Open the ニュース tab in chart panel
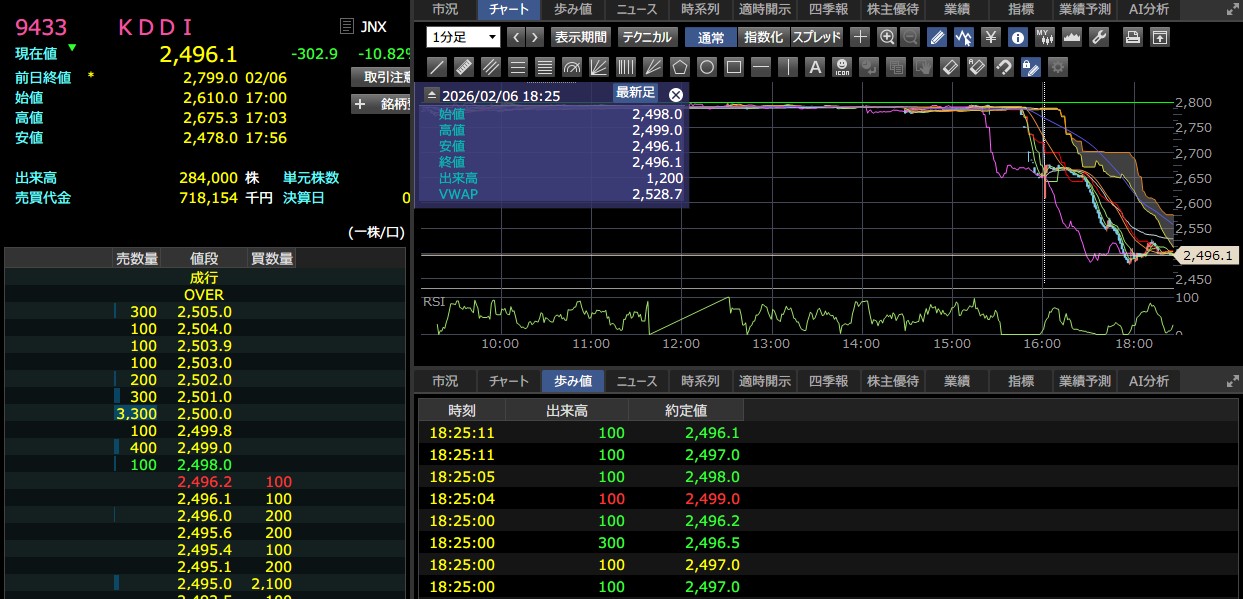 point(637,9)
